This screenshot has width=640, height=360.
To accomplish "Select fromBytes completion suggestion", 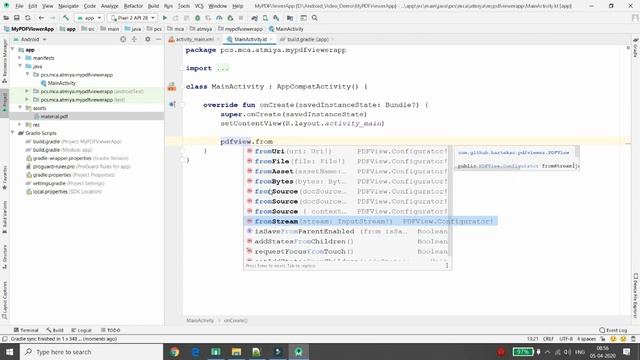I will tap(347, 181).
